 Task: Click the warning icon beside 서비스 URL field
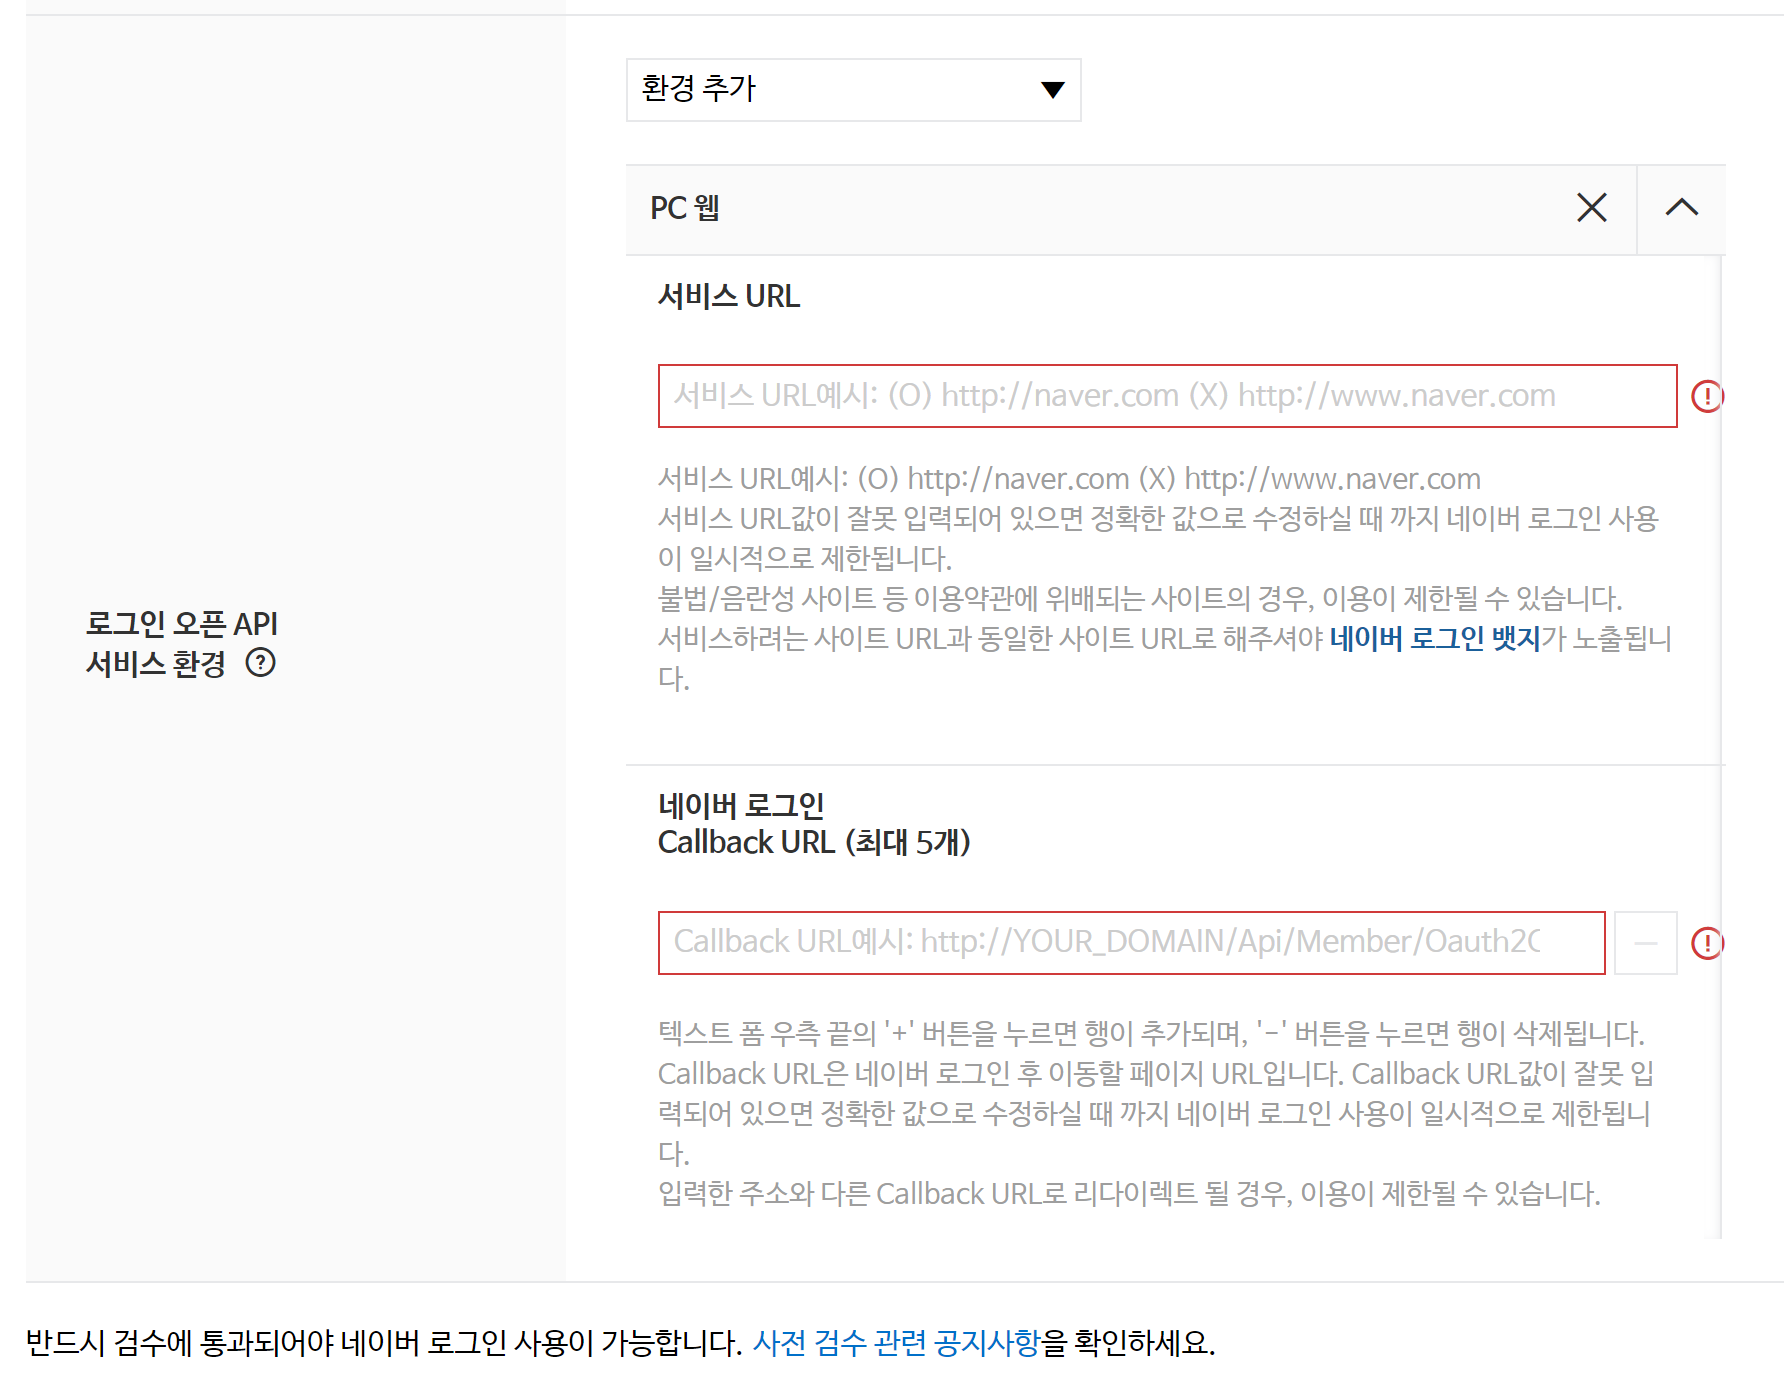[1707, 396]
